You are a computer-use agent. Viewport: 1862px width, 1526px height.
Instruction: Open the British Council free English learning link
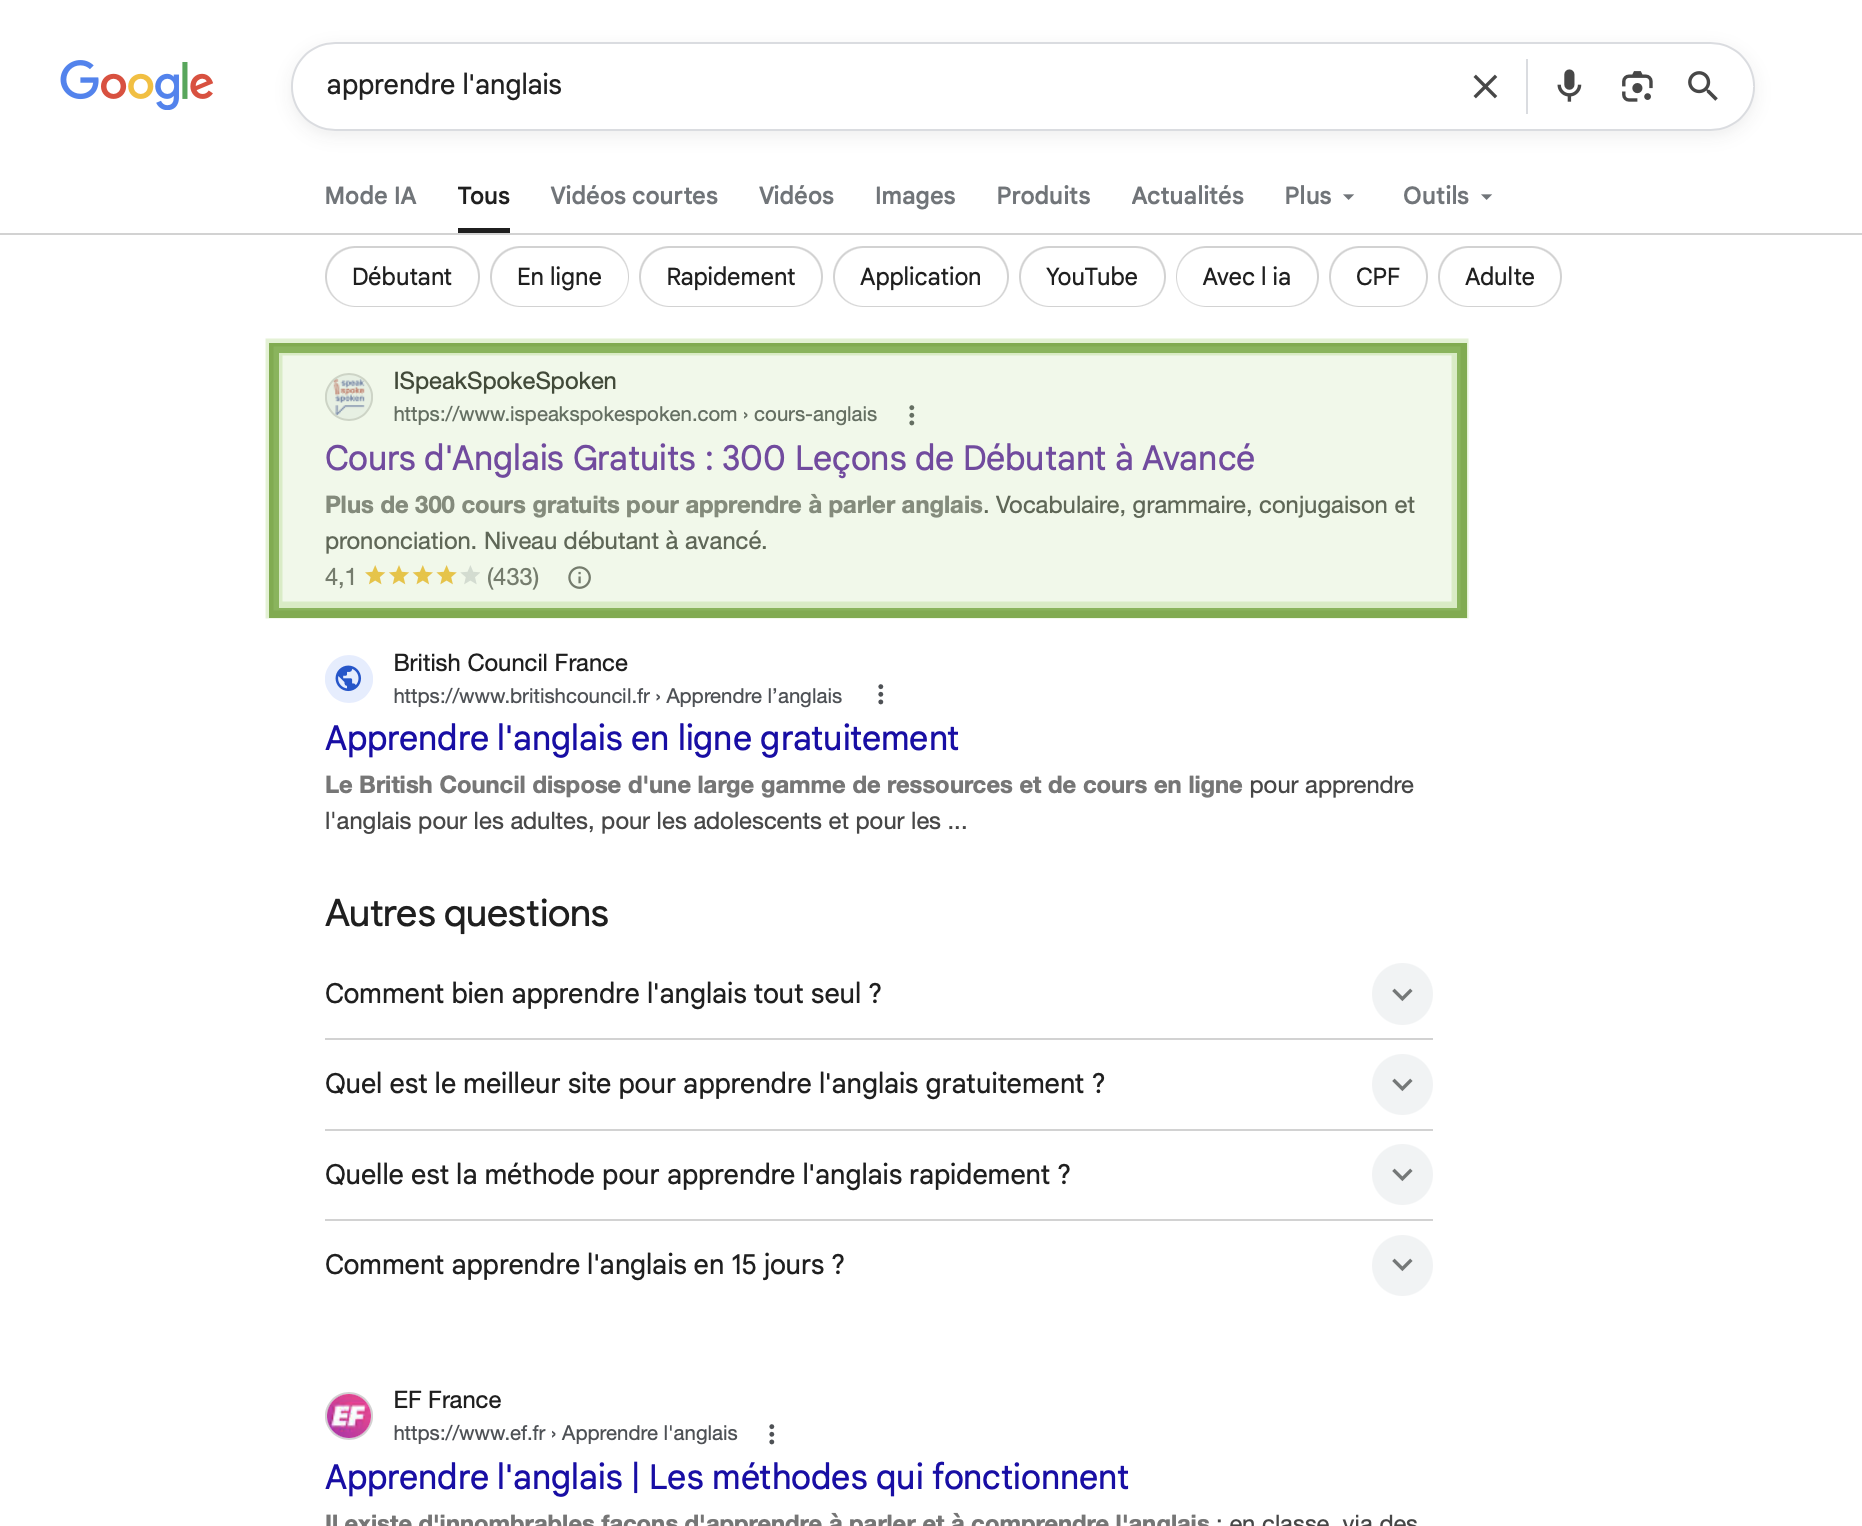(640, 738)
